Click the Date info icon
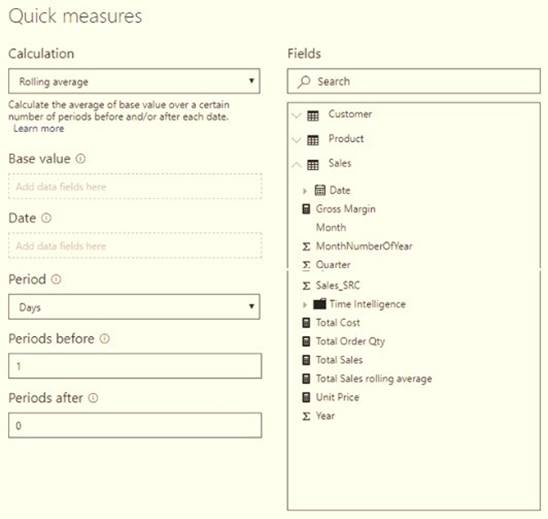The height and width of the screenshot is (519, 548). [46, 218]
